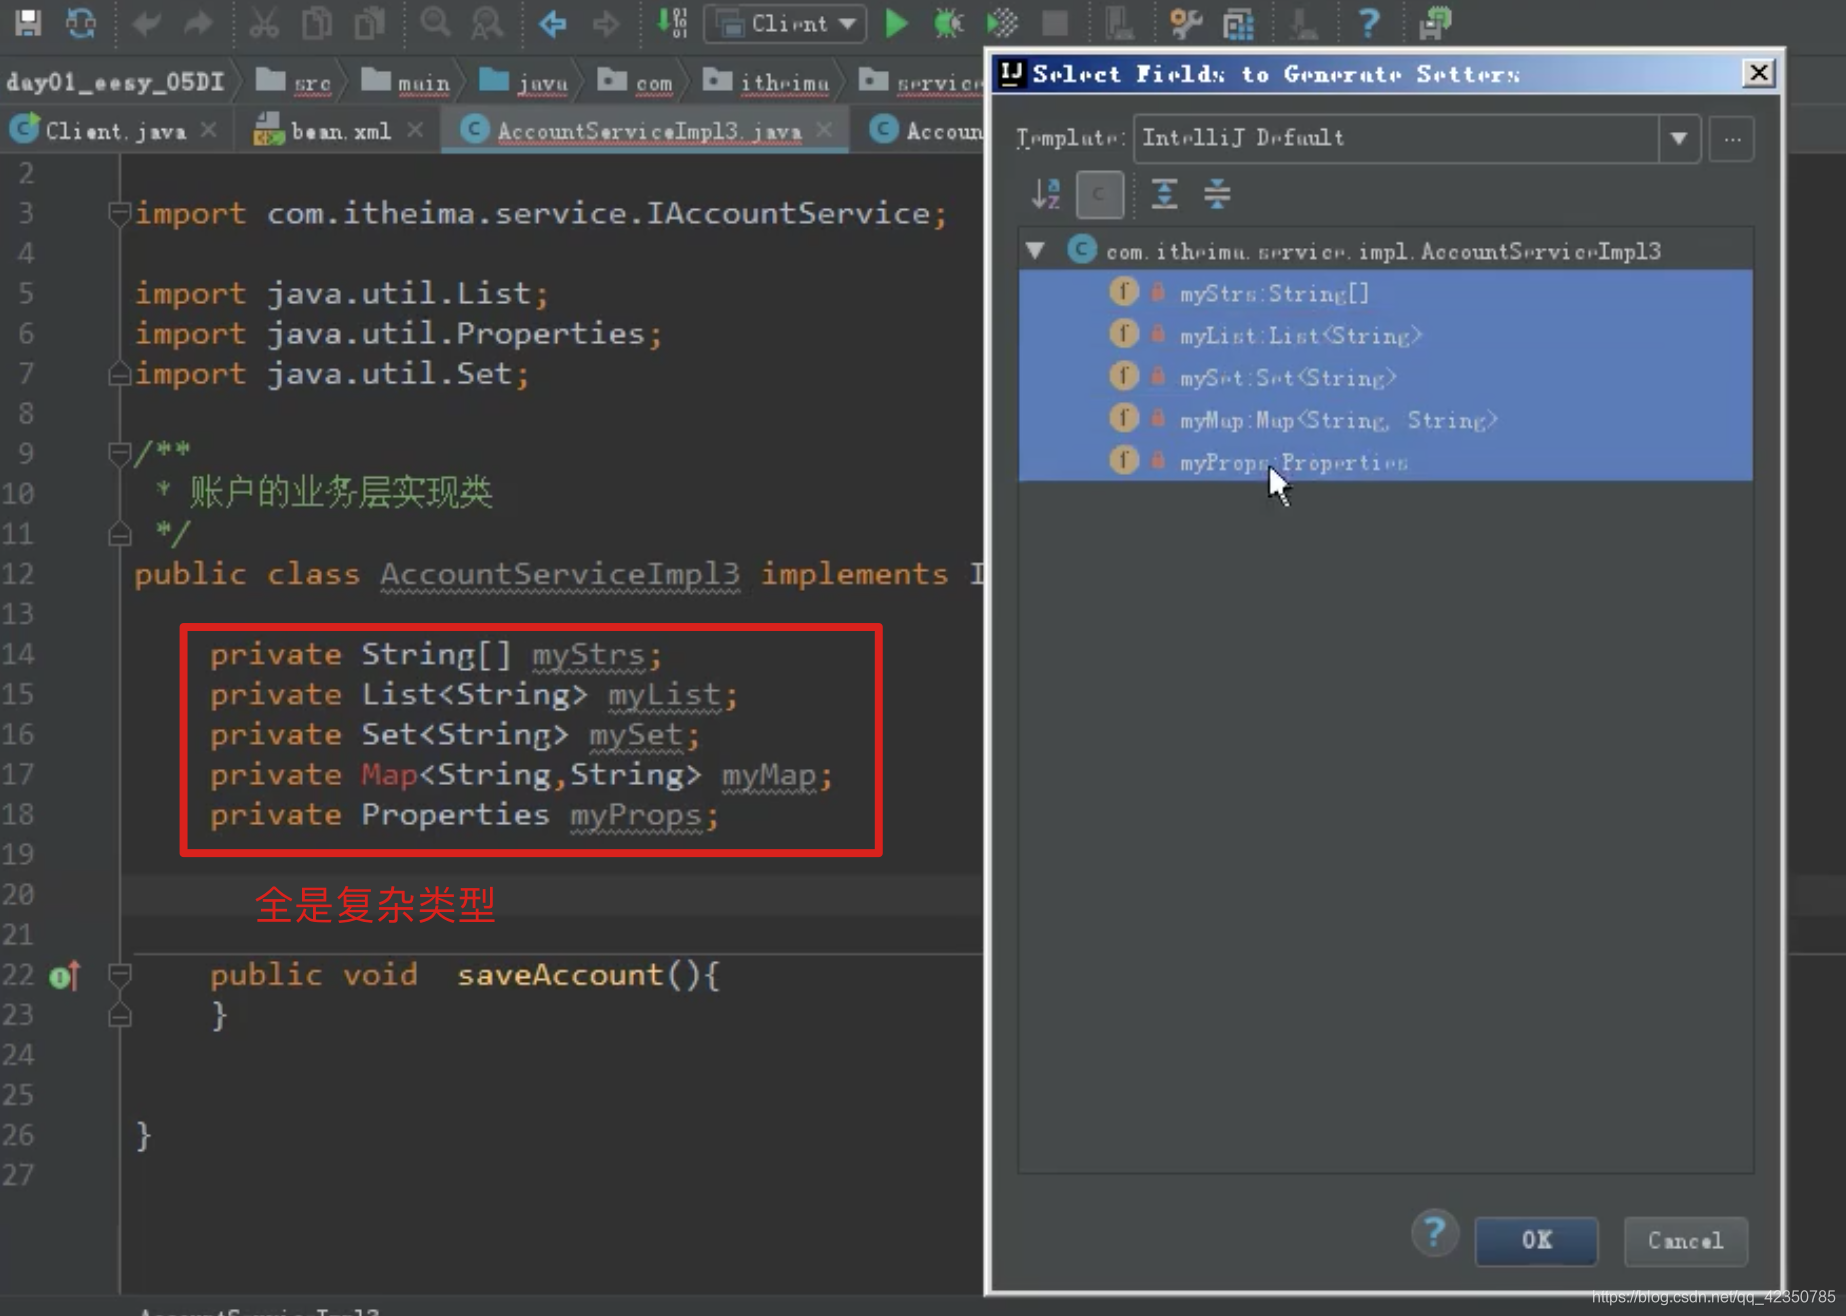1846x1316 pixels.
Task: Select the myList:List<String> field
Action: pos(1385,335)
